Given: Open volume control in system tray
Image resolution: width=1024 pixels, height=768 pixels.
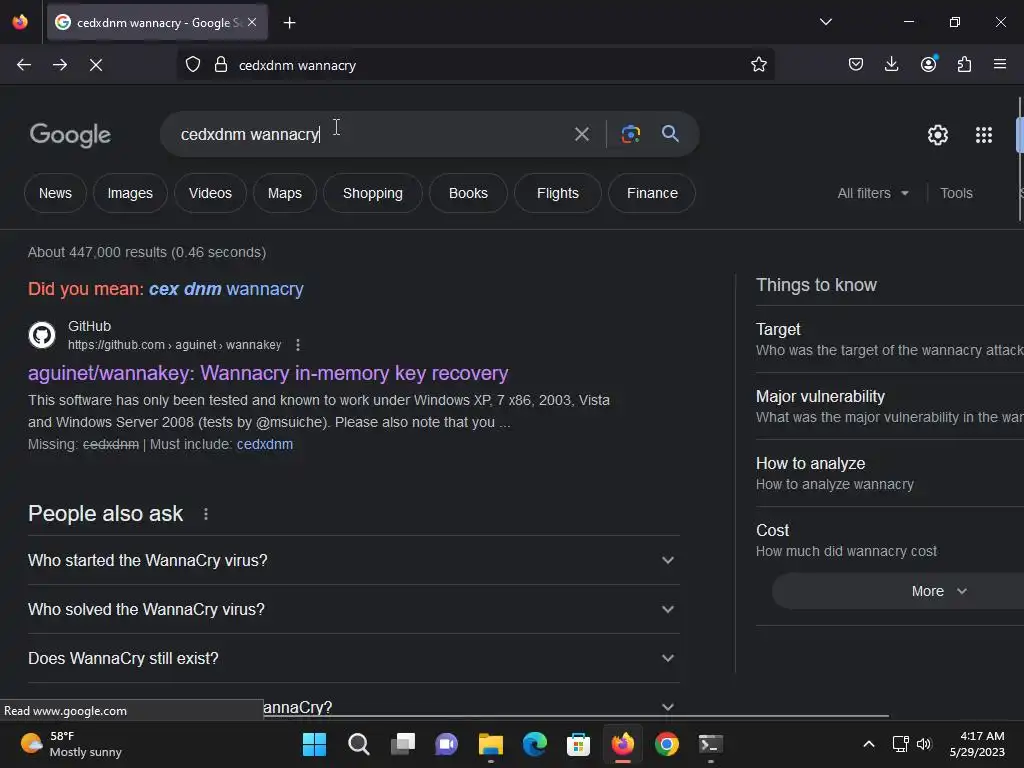Looking at the screenshot, I should 924,744.
